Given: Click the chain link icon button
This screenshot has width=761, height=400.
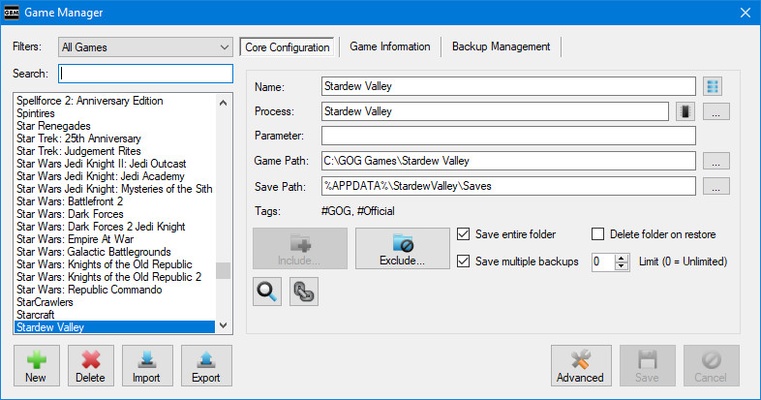Looking at the screenshot, I should click(304, 291).
